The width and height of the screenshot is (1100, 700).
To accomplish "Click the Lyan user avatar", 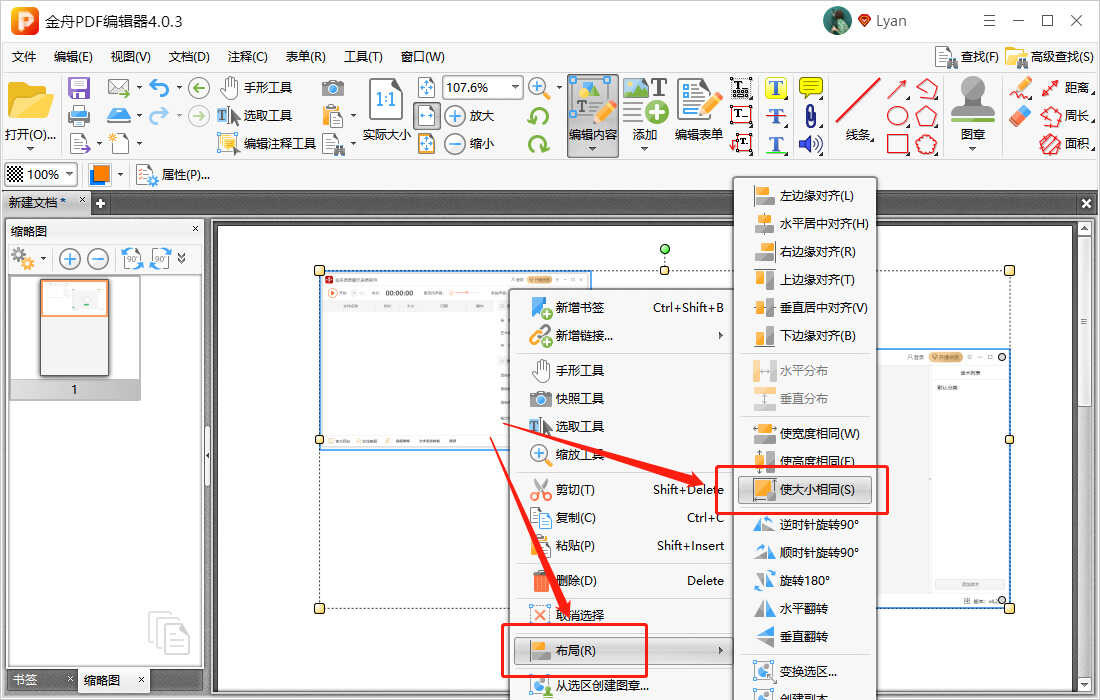I will pos(837,21).
